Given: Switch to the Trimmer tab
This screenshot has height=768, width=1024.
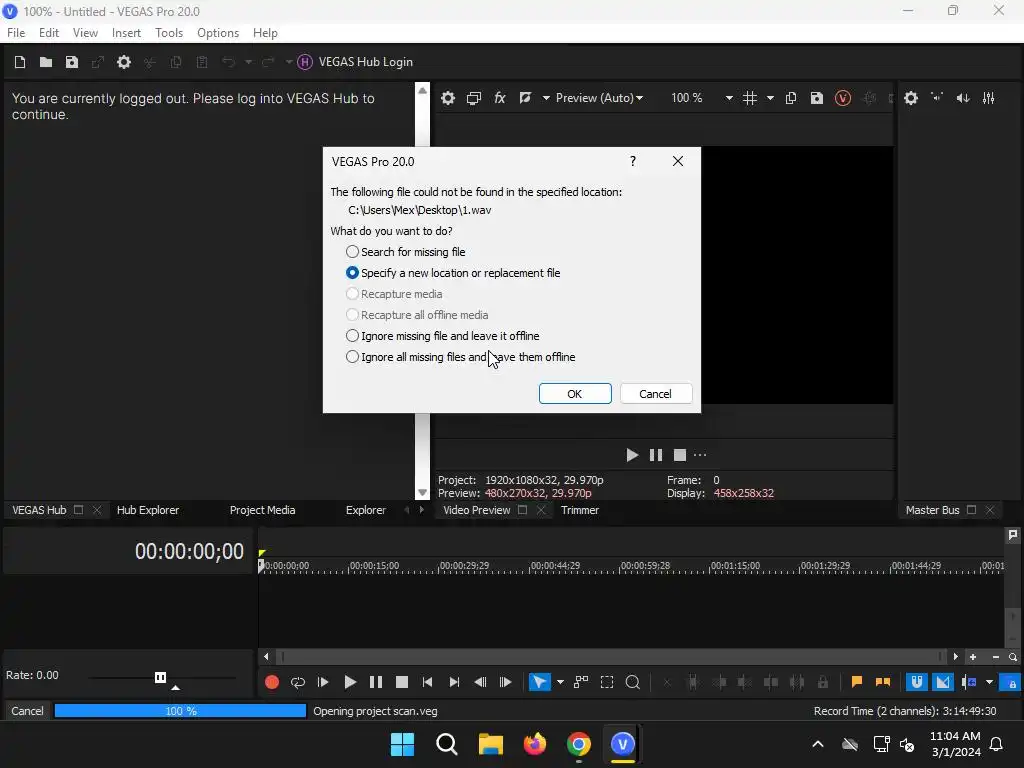Looking at the screenshot, I should pos(580,510).
